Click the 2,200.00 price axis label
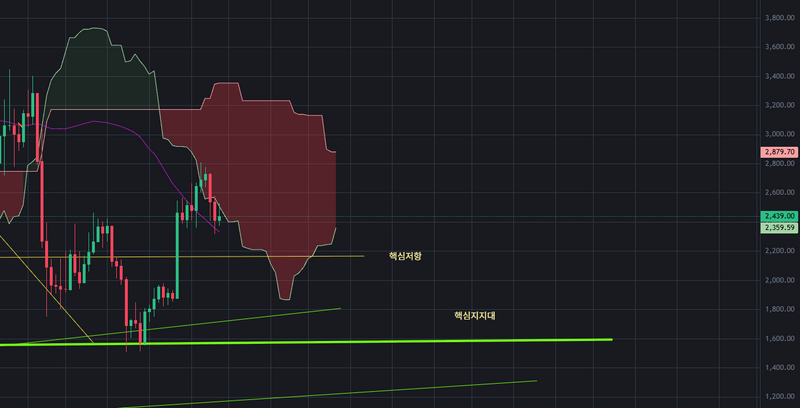 tap(780, 251)
